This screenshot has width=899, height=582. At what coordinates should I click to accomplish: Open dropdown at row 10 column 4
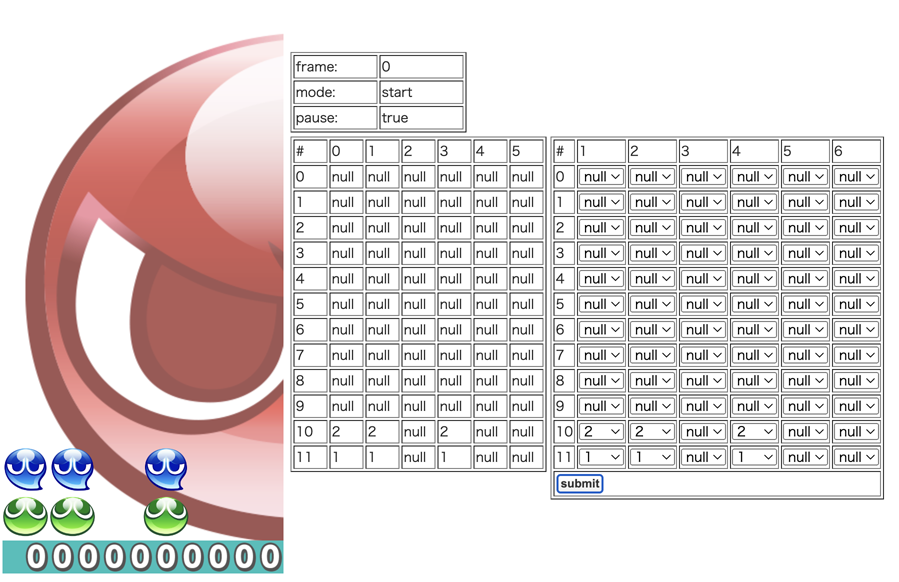[754, 431]
